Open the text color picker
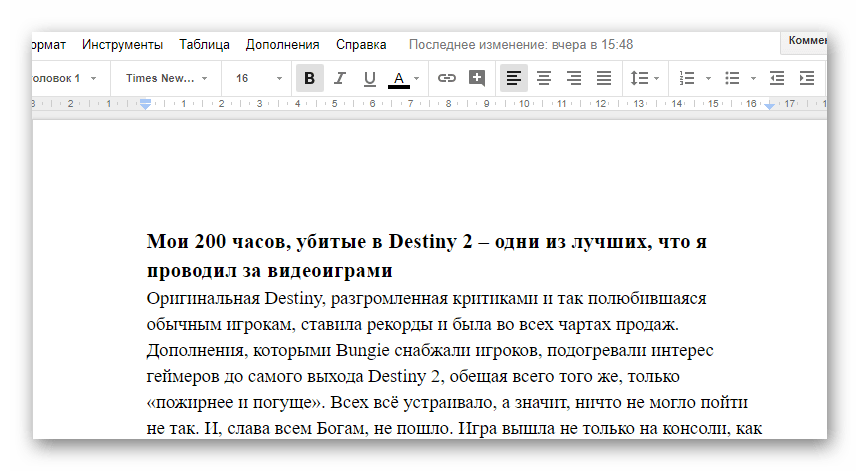Image resolution: width=859 pixels, height=471 pixels. [x=399, y=78]
